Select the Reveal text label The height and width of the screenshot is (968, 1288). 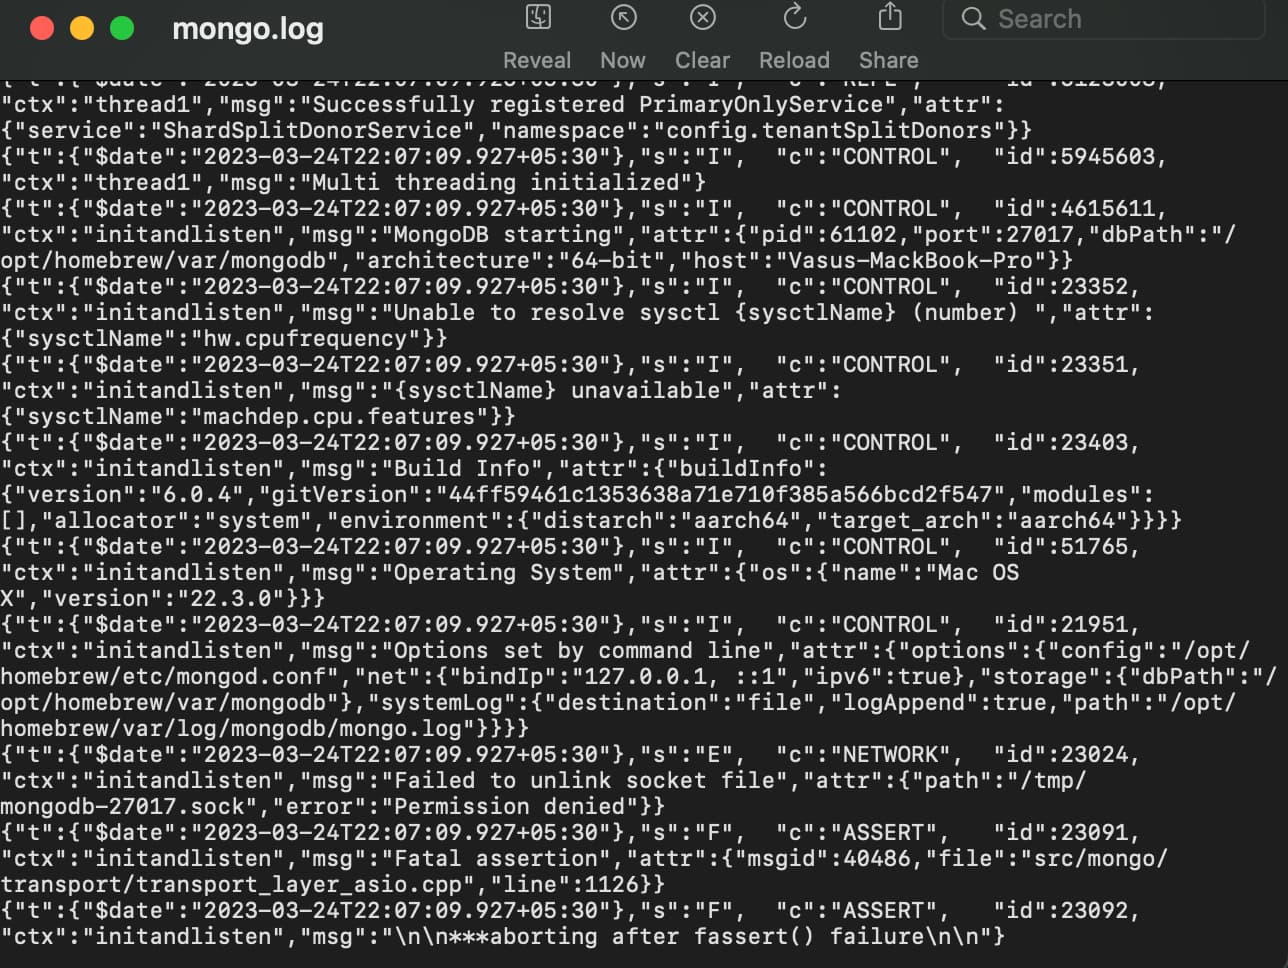click(x=537, y=60)
